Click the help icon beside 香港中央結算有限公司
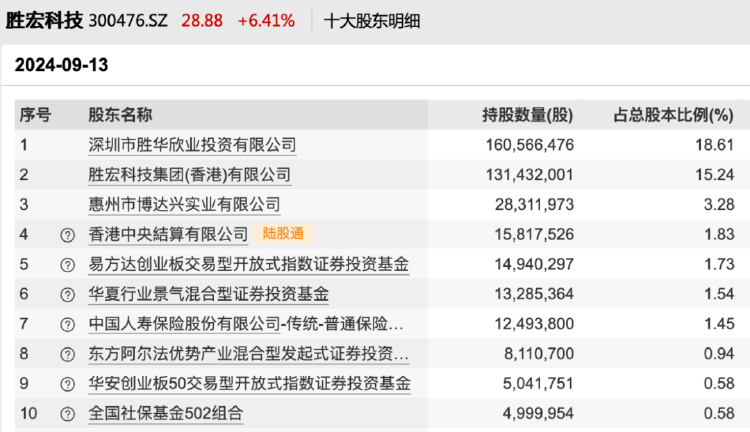This screenshot has height=432, width=750. pos(67,235)
